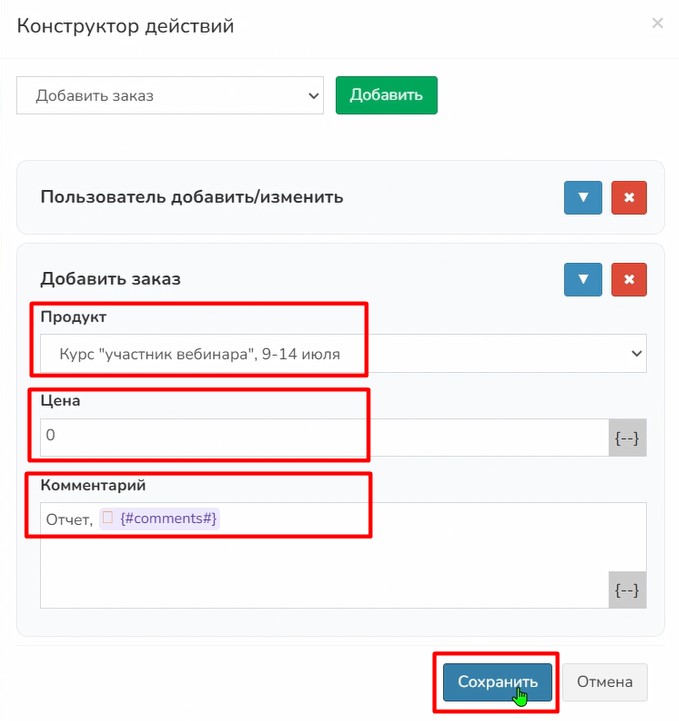Screen dimensions: 679x721
Task: Open the {--} variable picker for Комментарий
Action: [627, 589]
